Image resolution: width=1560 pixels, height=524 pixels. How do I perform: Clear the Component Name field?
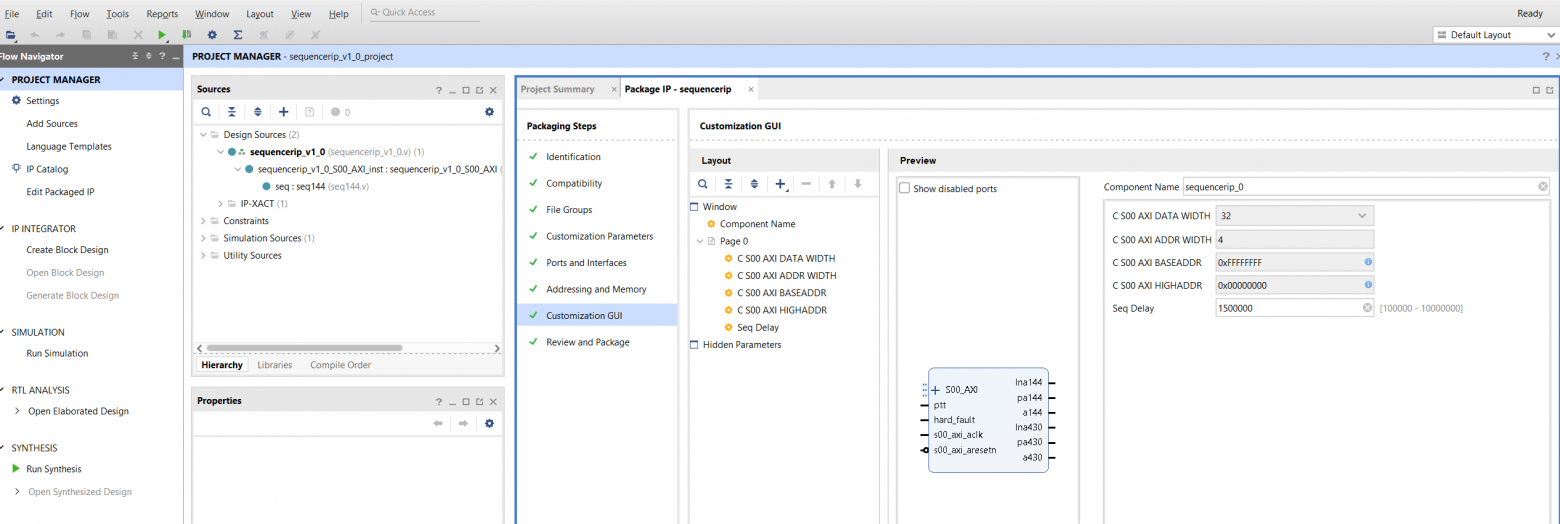coord(1543,187)
